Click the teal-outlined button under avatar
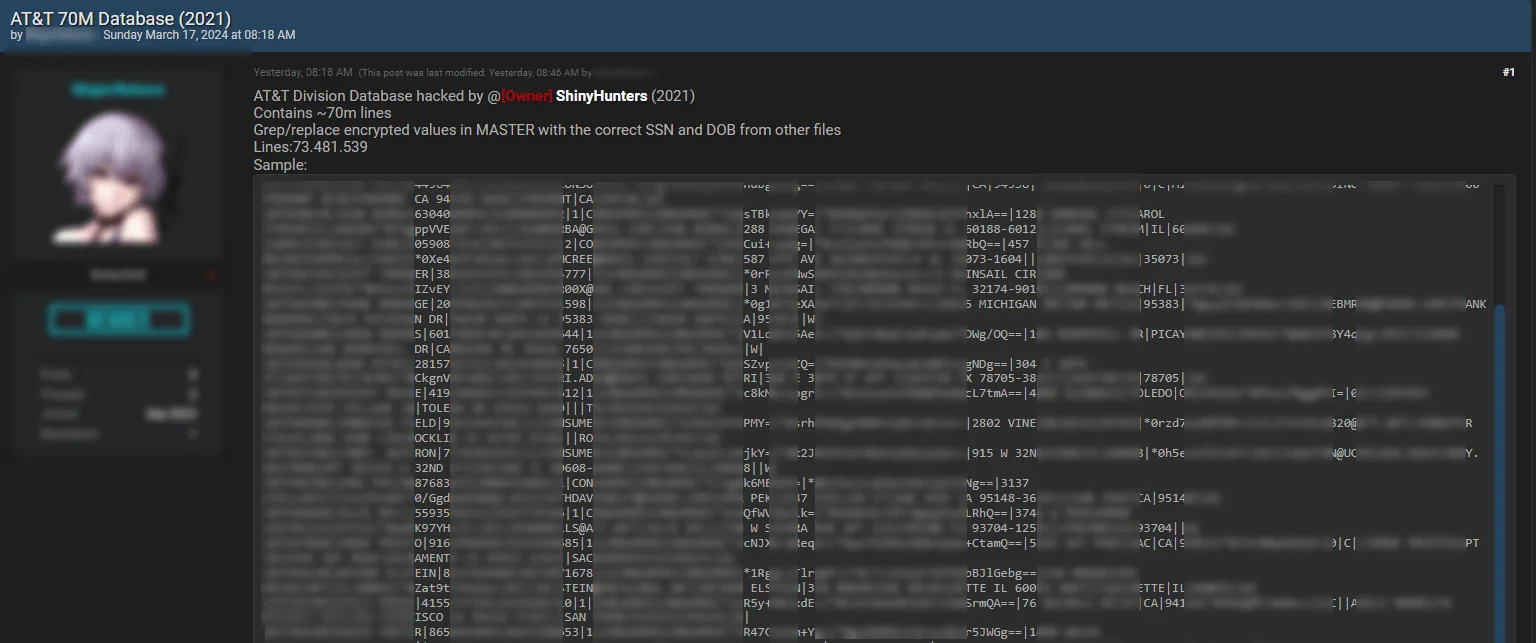The image size is (1536, 643). coord(118,320)
